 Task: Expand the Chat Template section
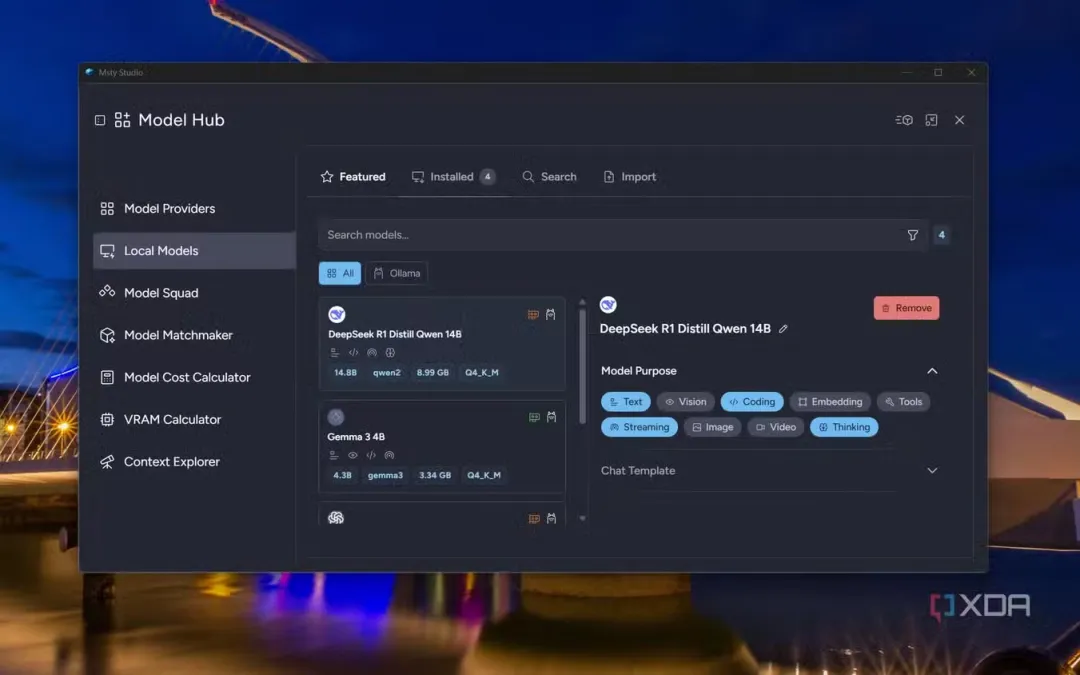coord(932,471)
